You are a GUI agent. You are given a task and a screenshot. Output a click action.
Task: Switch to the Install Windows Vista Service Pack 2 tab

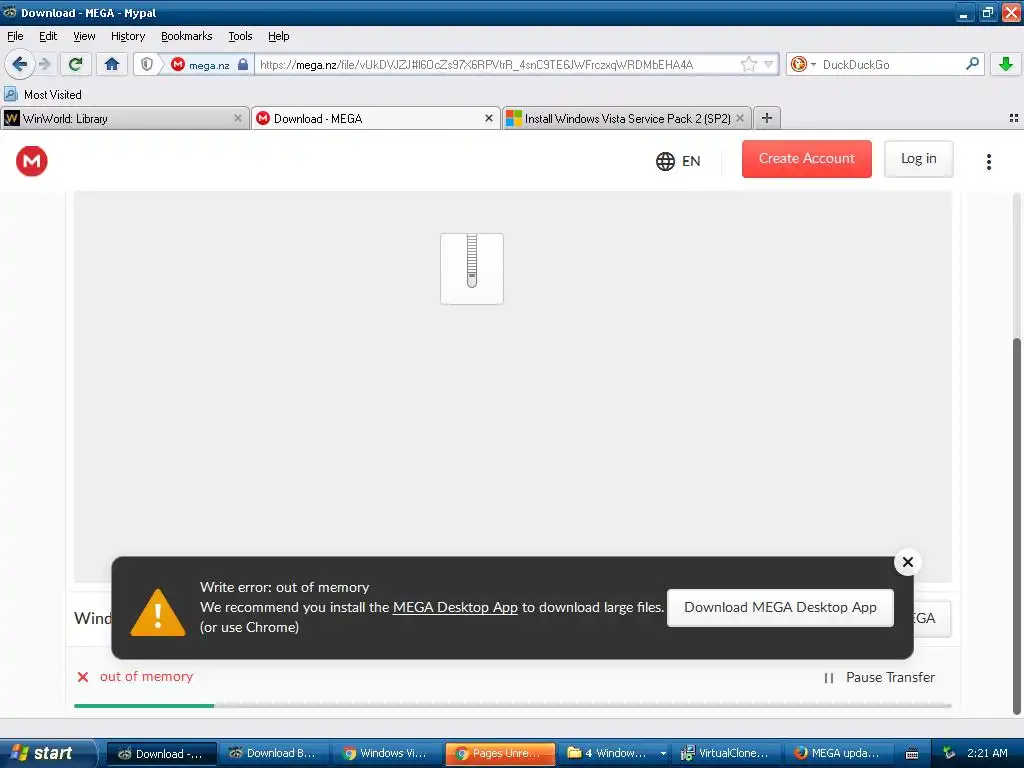627,118
